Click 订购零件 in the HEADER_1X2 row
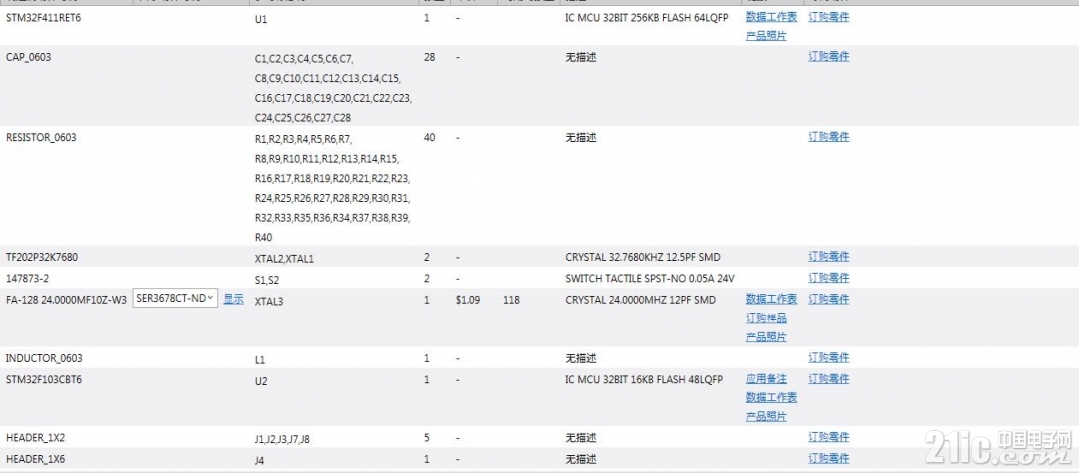 pyautogui.click(x=829, y=437)
